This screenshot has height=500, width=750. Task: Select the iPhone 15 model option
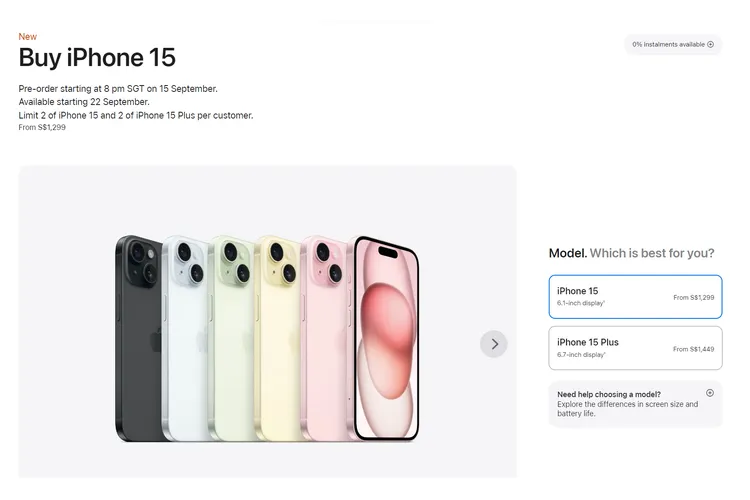tap(635, 297)
